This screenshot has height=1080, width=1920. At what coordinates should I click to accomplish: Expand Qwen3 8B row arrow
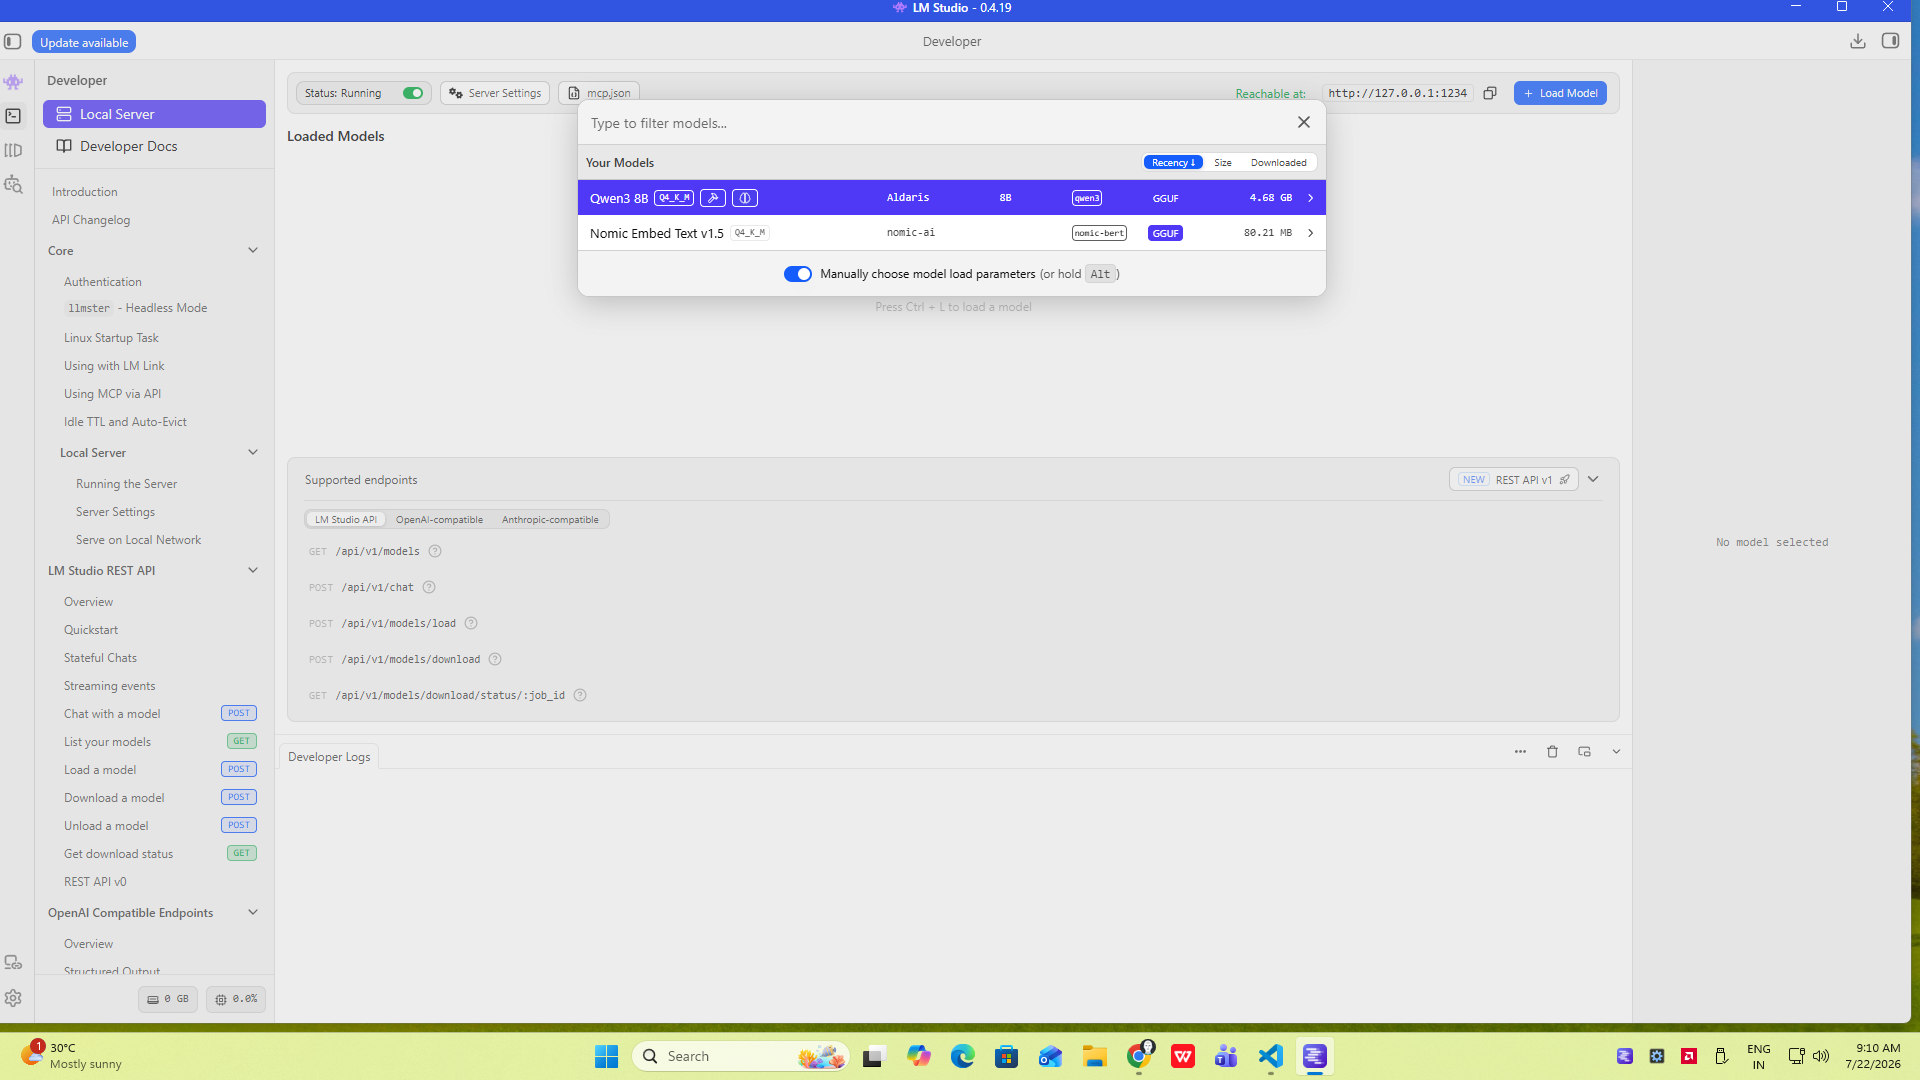(x=1310, y=198)
